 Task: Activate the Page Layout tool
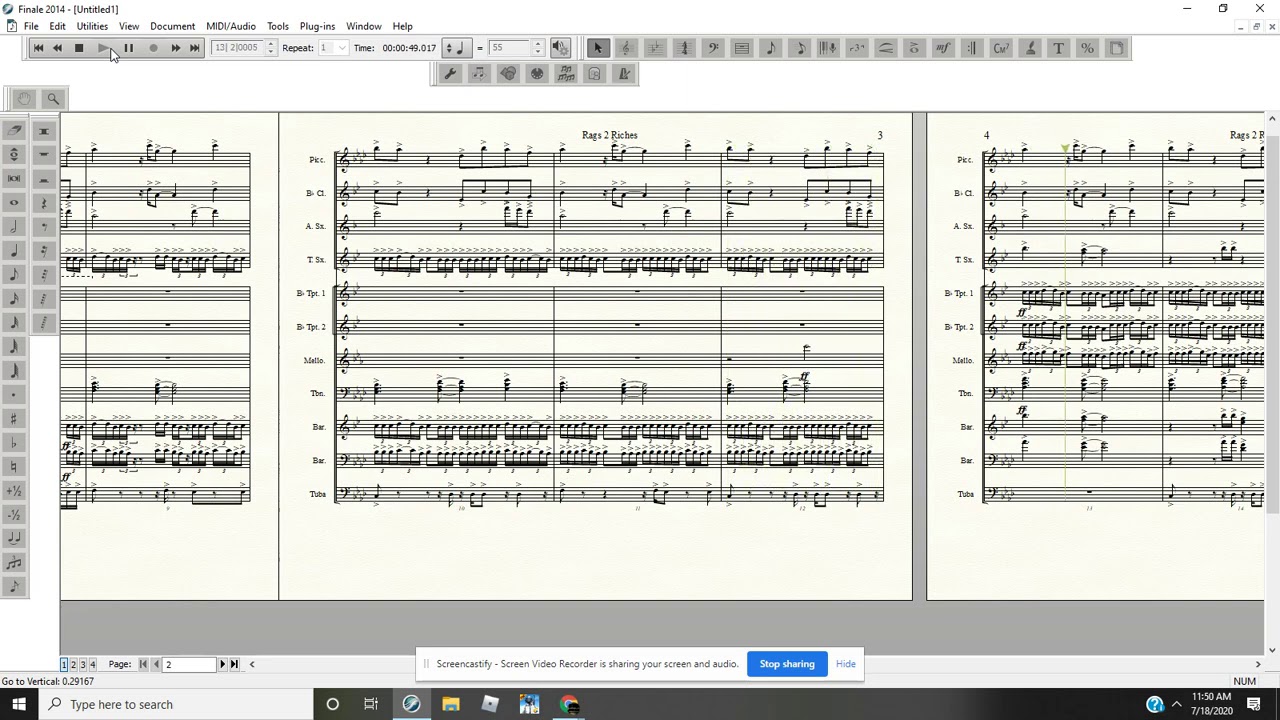pos(1117,48)
